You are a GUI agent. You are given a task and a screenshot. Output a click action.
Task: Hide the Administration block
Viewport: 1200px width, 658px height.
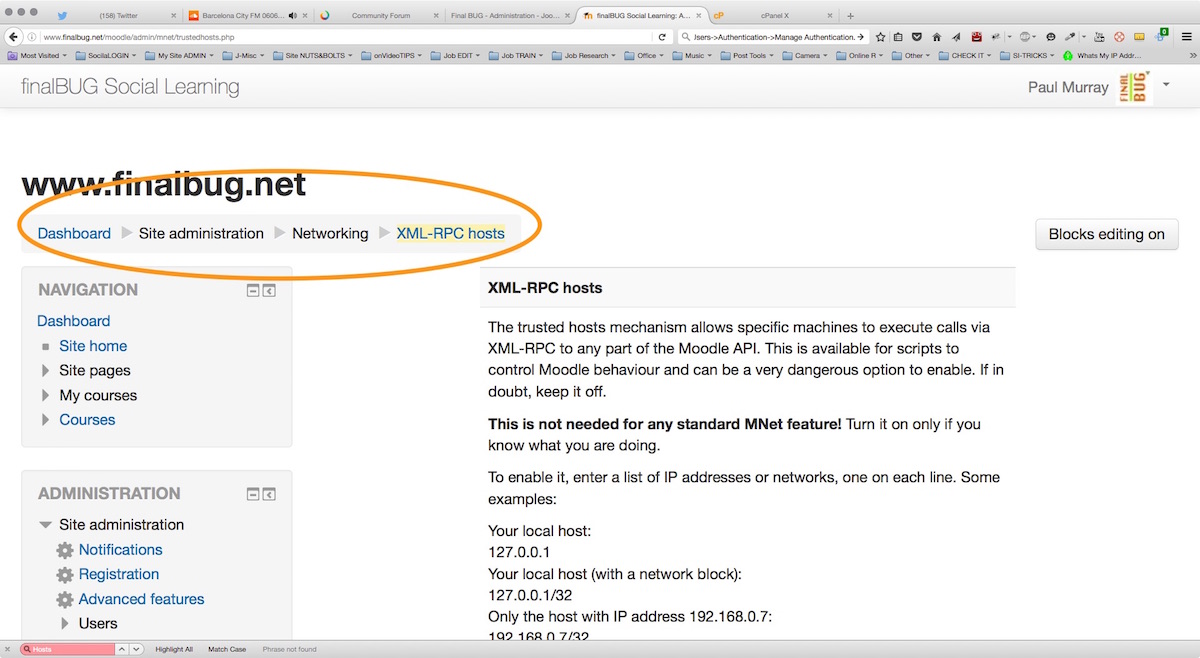(253, 494)
